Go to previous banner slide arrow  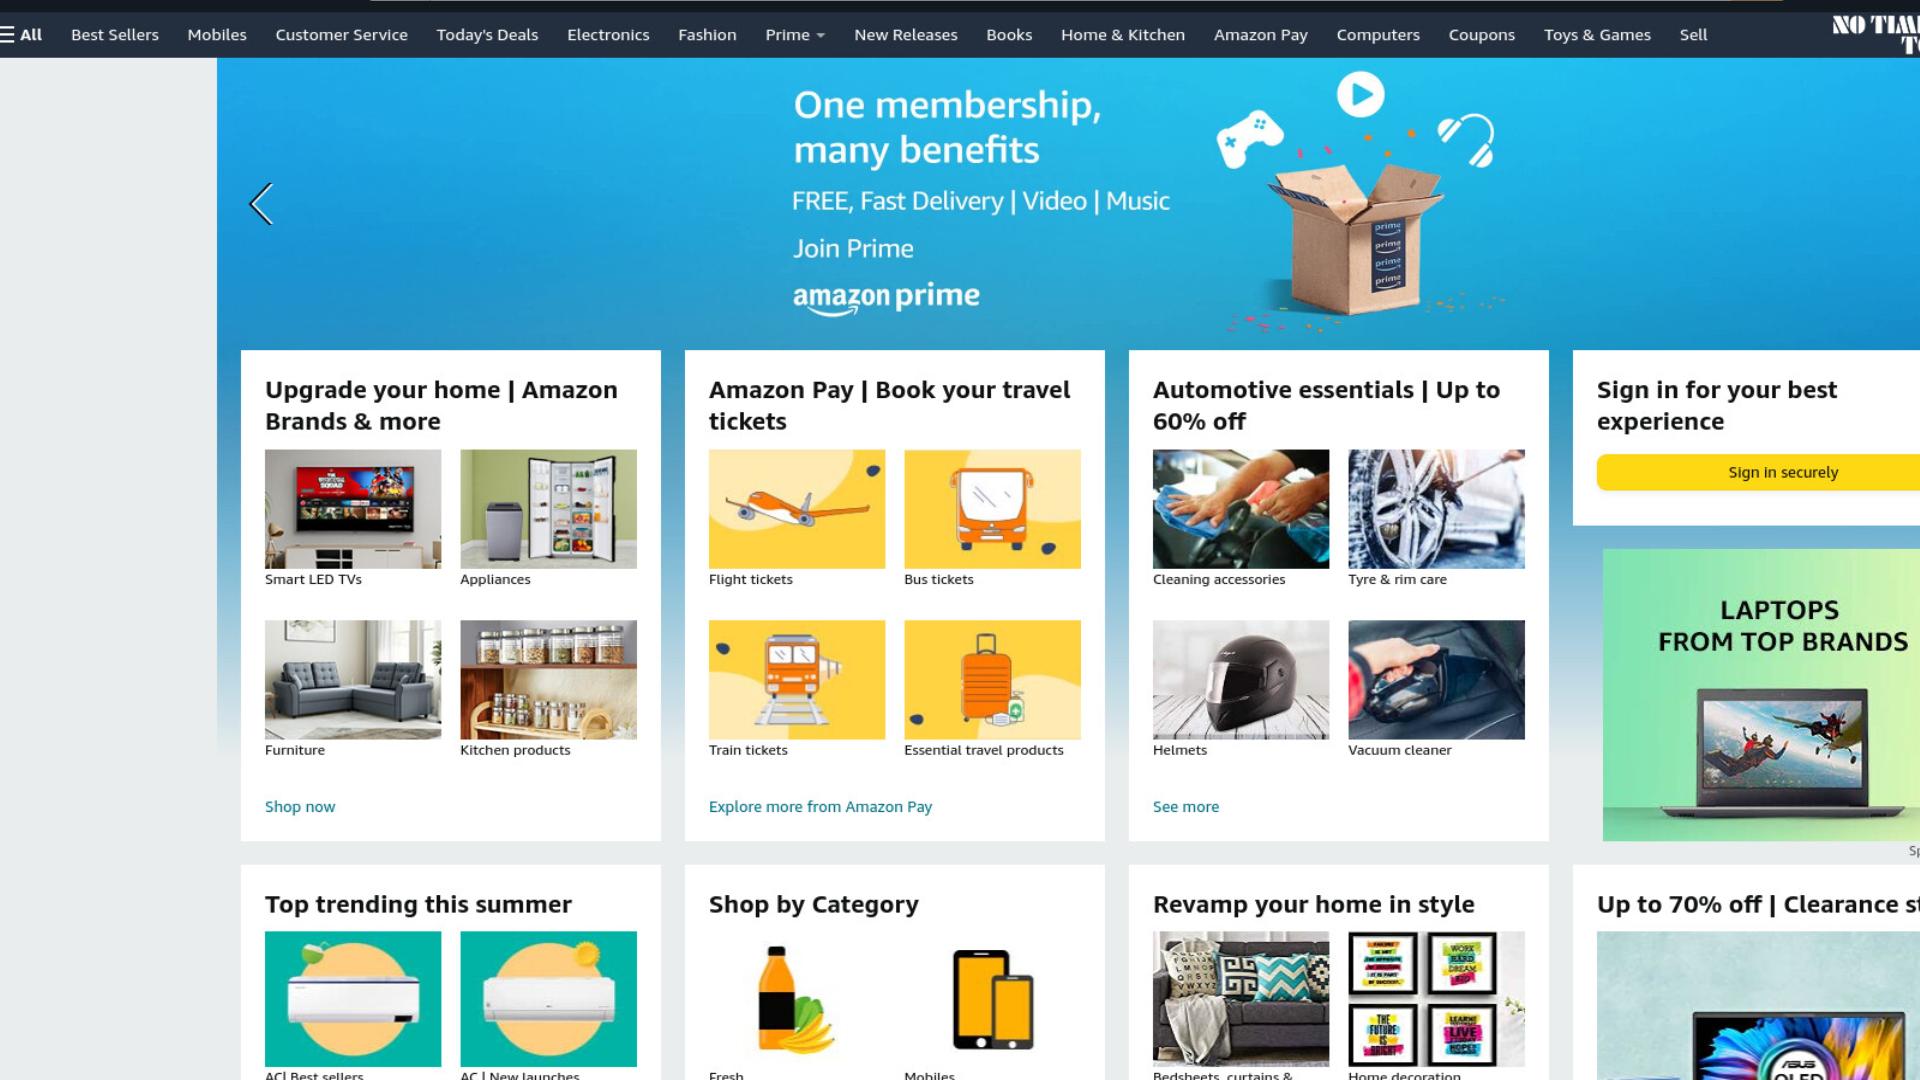click(x=261, y=204)
